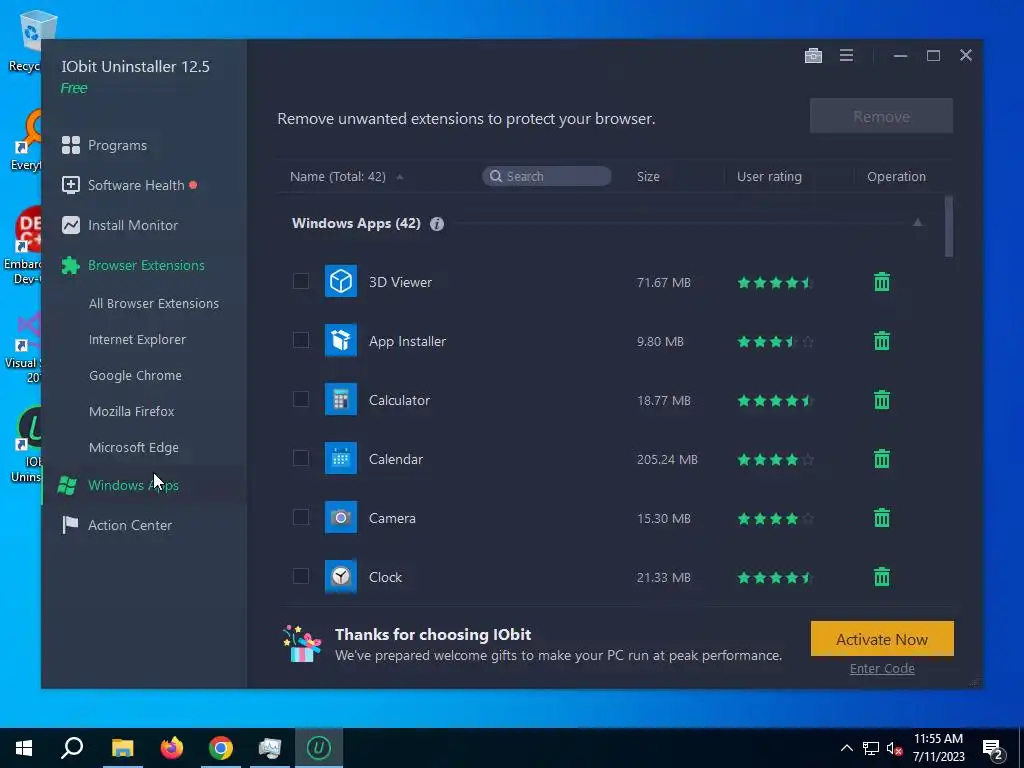
Task: Uninstall App Installer with trash icon
Action: pyautogui.click(x=882, y=341)
